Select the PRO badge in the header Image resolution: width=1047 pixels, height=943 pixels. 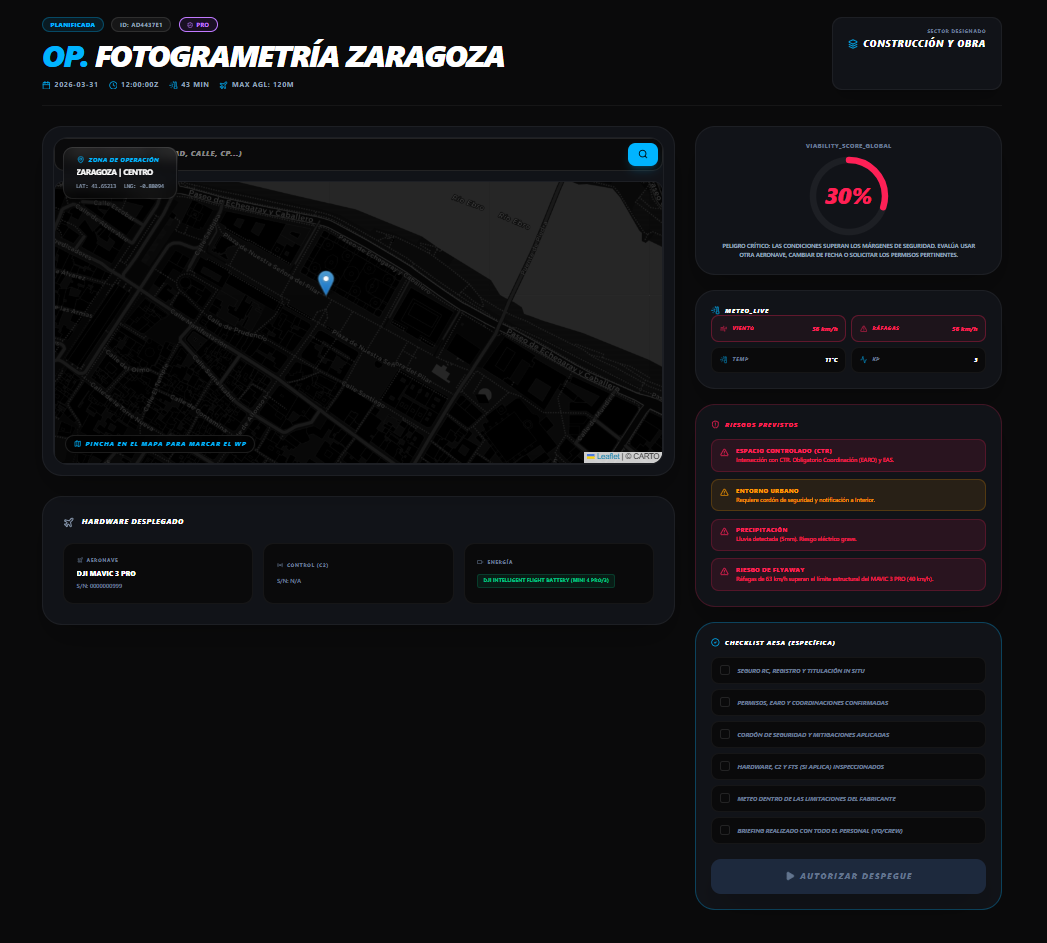(x=198, y=24)
